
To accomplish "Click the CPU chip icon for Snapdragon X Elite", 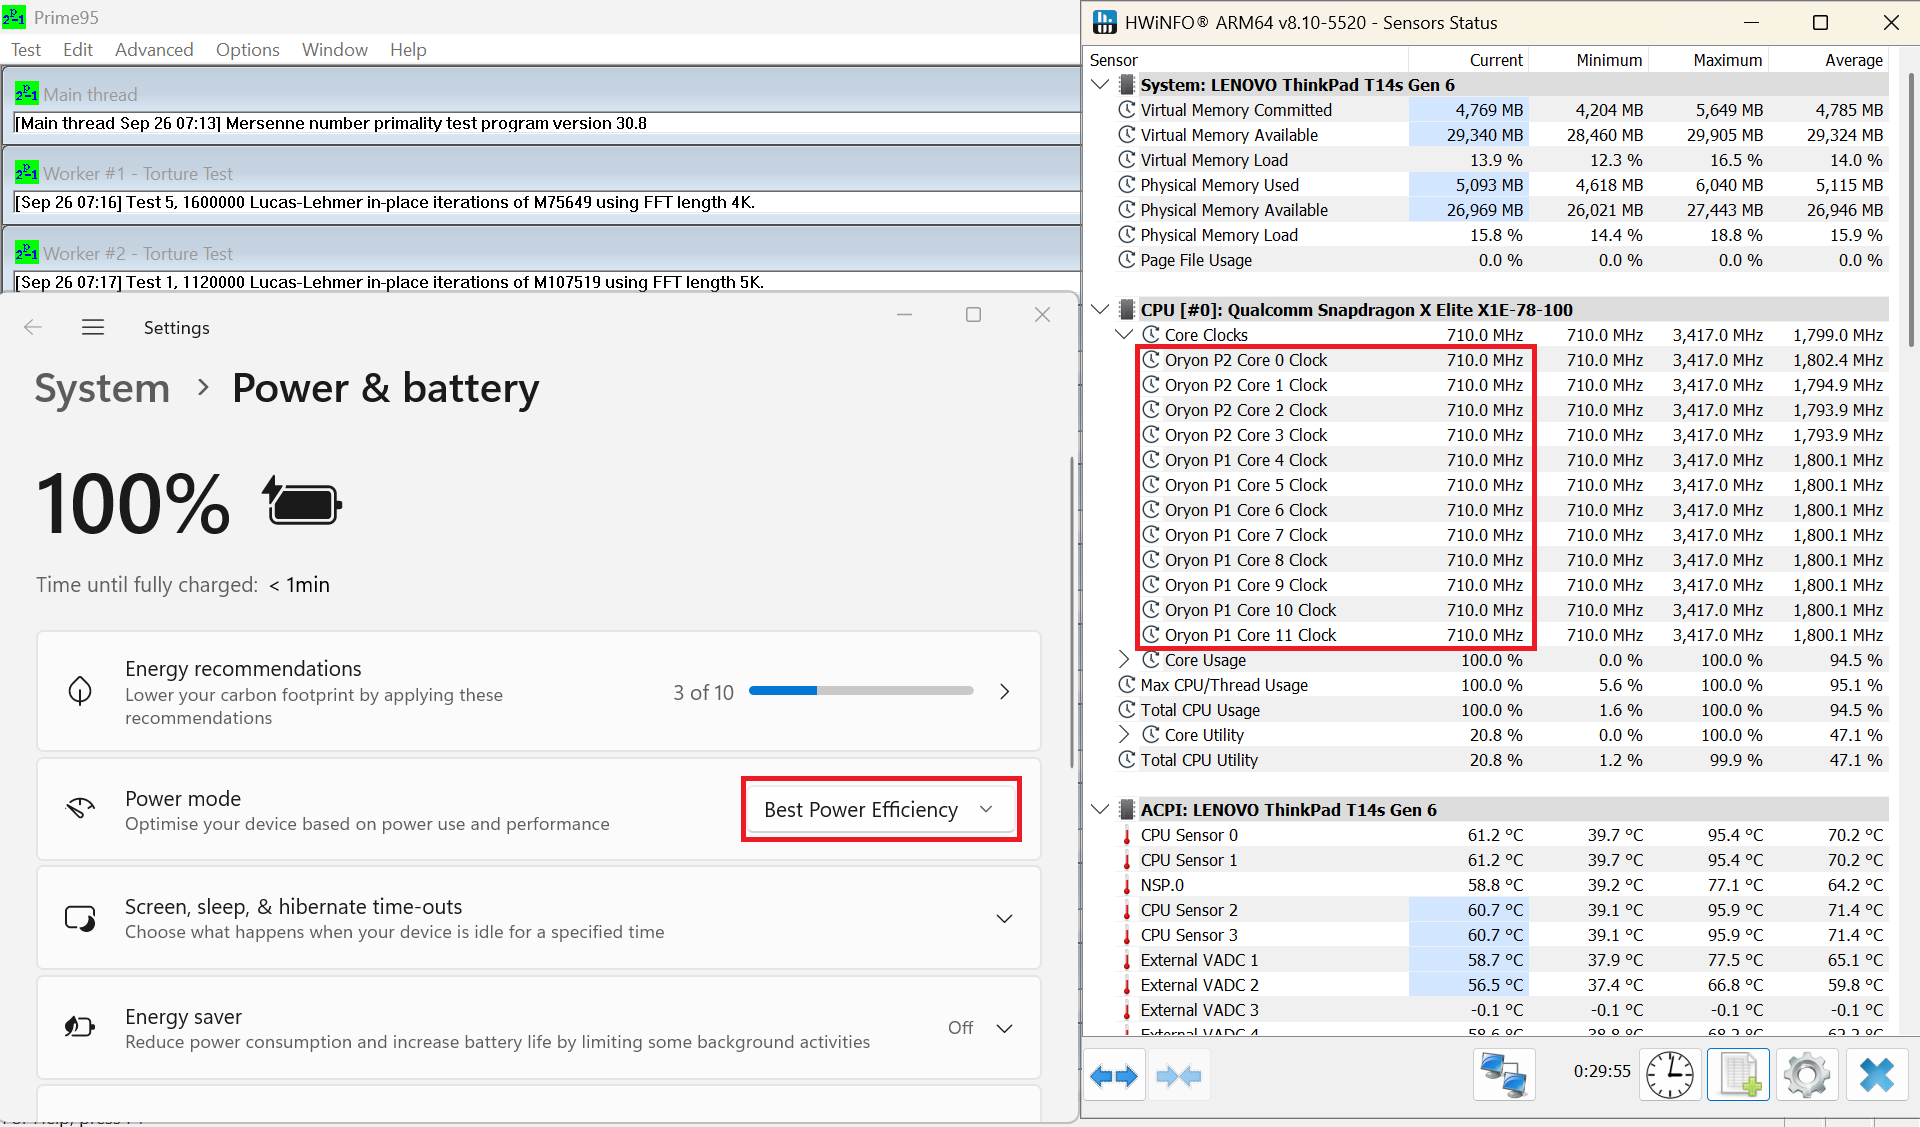I will coord(1127,310).
